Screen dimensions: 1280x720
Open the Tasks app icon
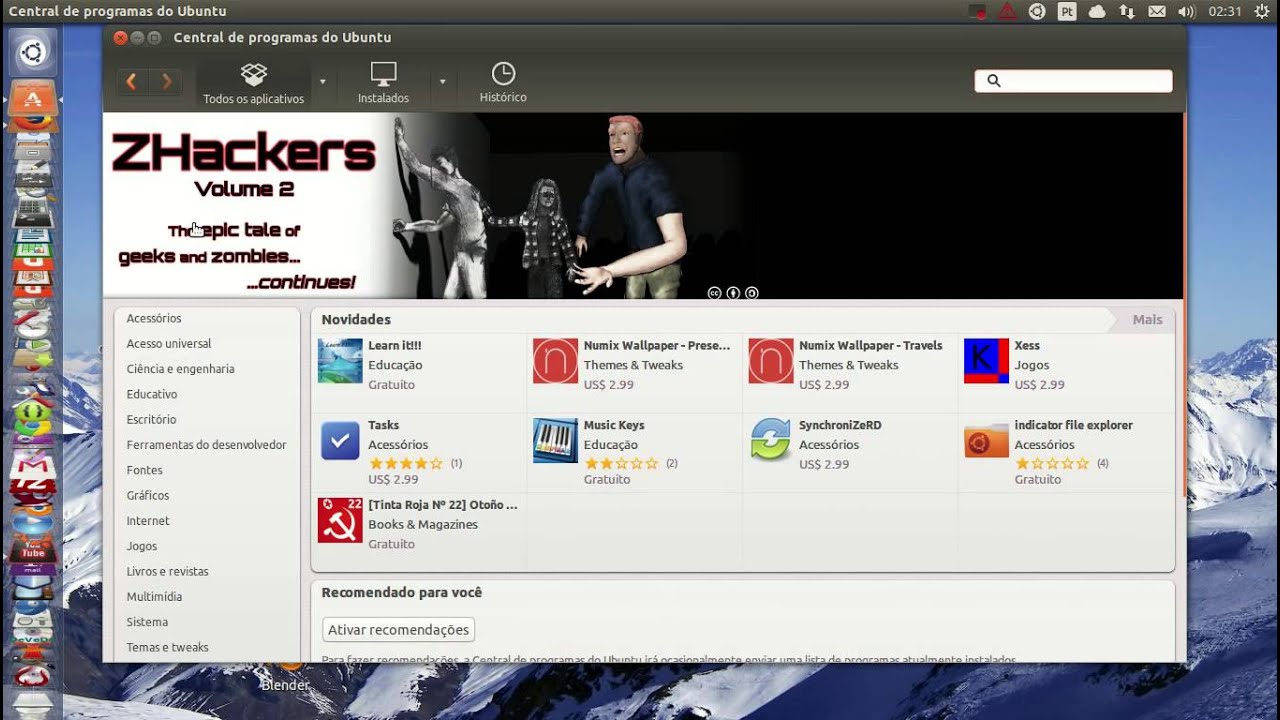pos(340,441)
